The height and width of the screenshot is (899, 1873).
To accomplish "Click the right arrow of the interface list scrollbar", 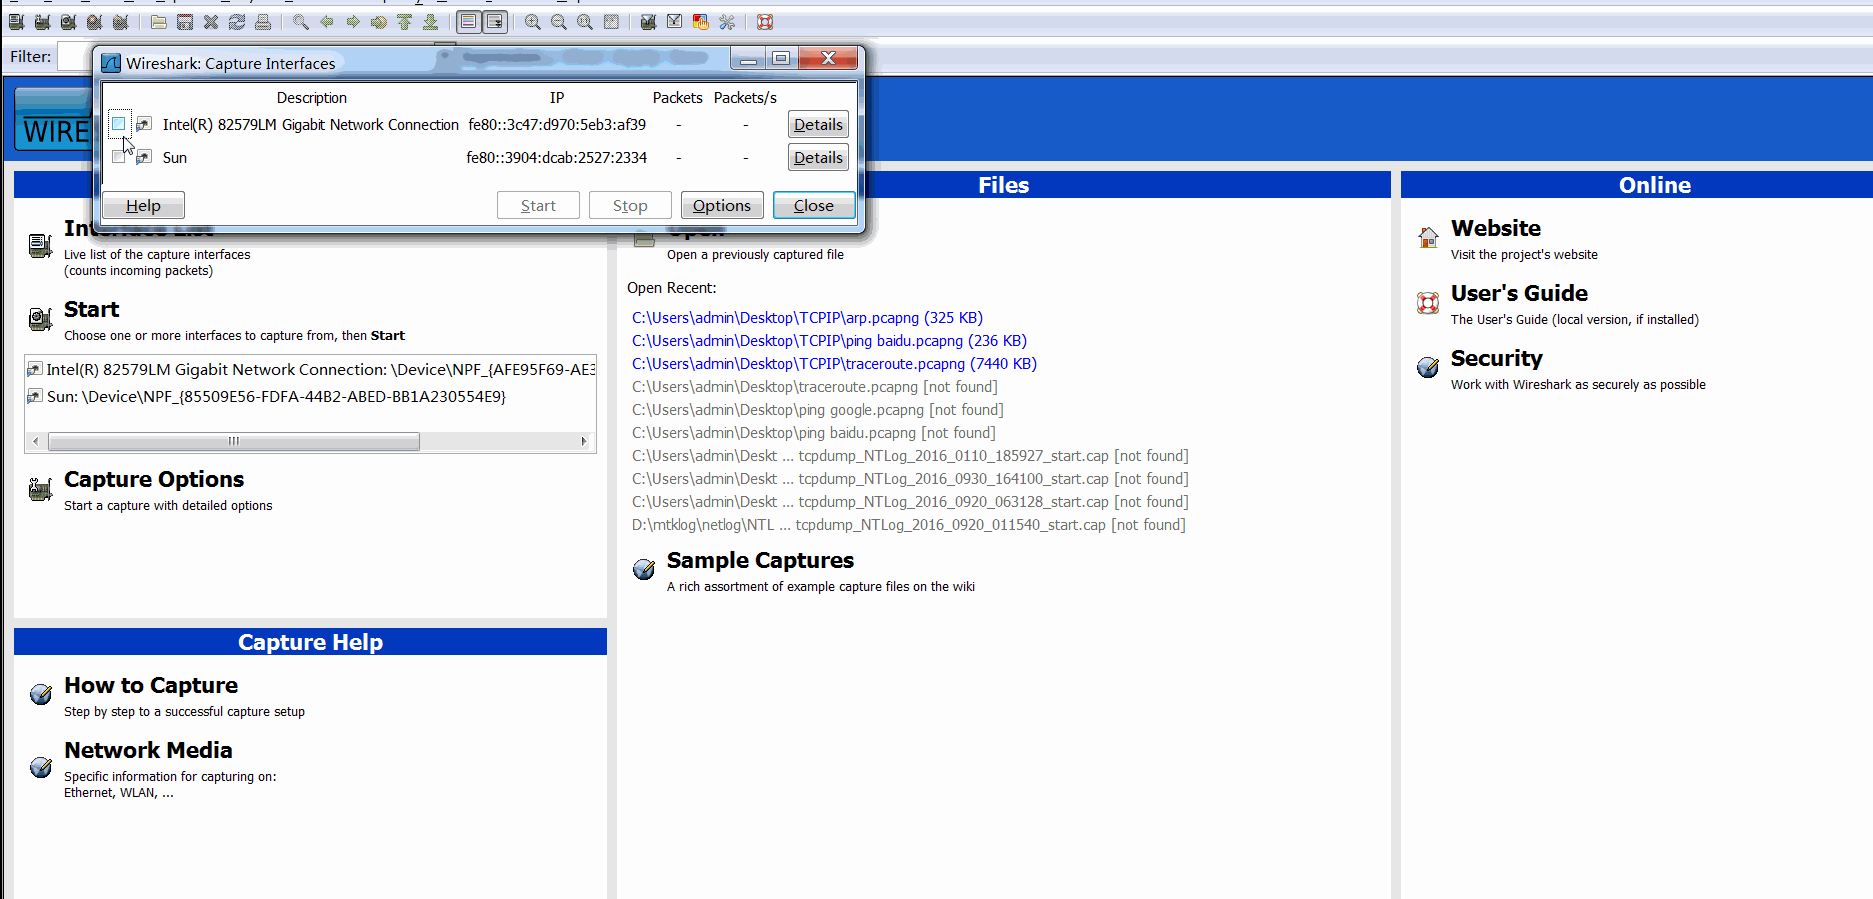I will (x=585, y=441).
